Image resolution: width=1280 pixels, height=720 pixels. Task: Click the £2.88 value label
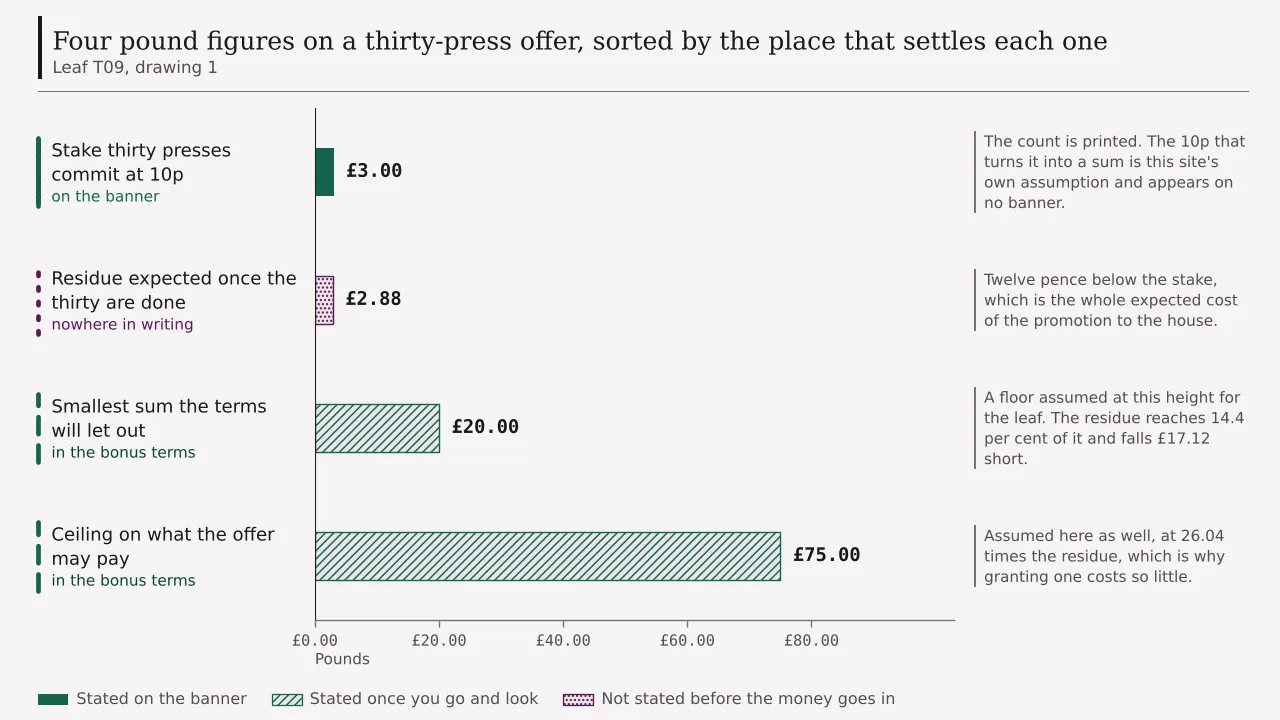tap(373, 299)
